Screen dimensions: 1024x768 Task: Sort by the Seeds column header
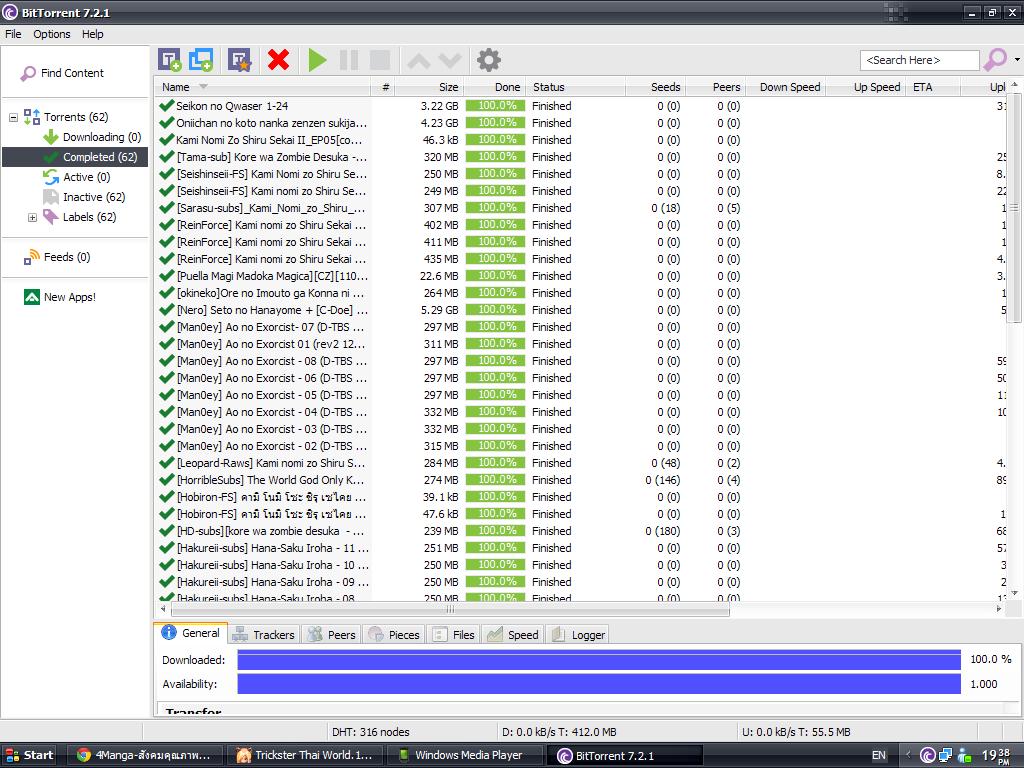pos(656,87)
